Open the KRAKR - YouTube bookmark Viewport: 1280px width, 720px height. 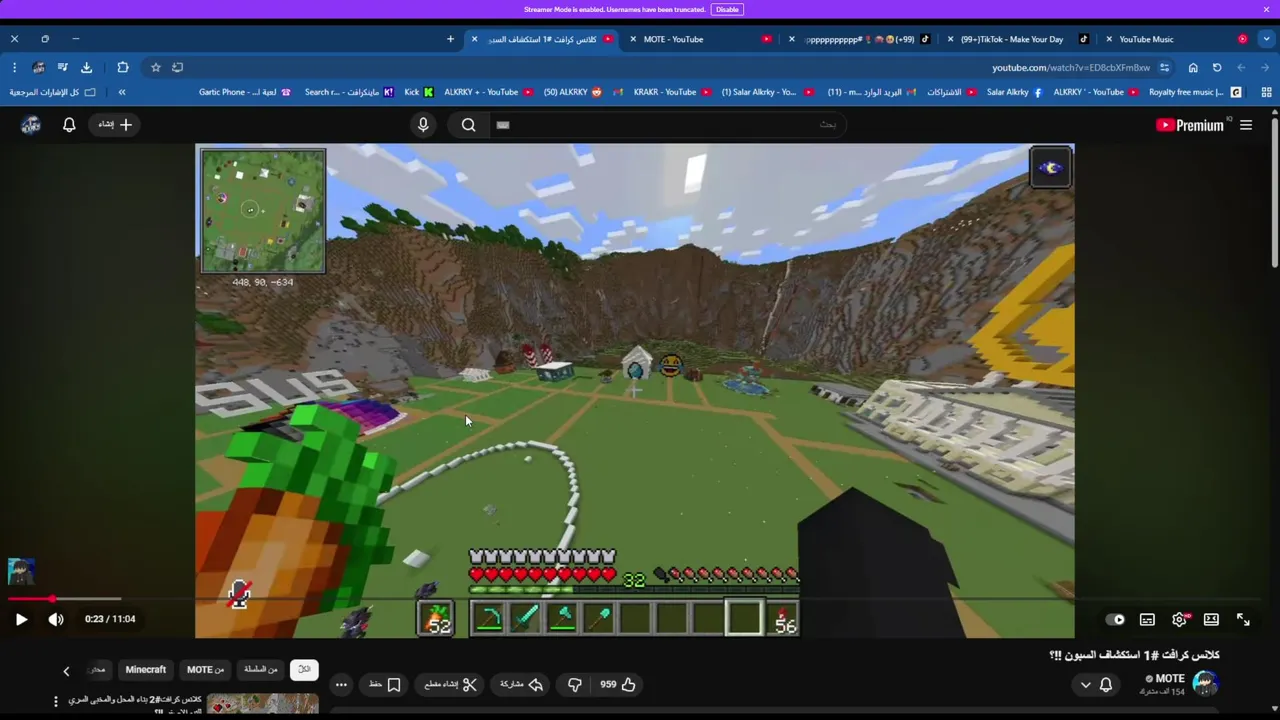pos(672,92)
